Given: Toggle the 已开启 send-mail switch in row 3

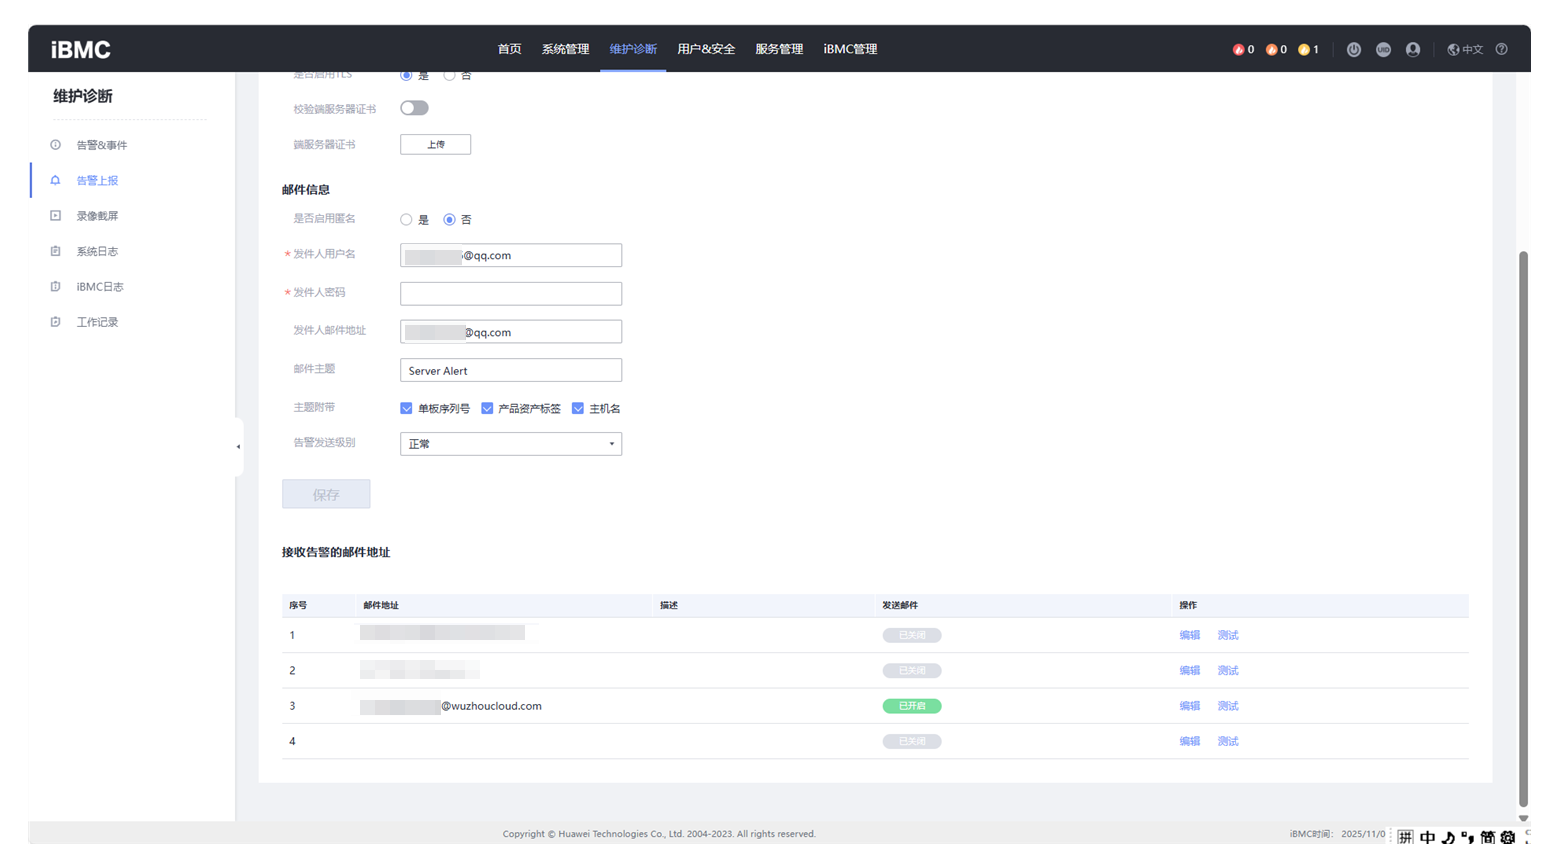Looking at the screenshot, I should click(911, 706).
